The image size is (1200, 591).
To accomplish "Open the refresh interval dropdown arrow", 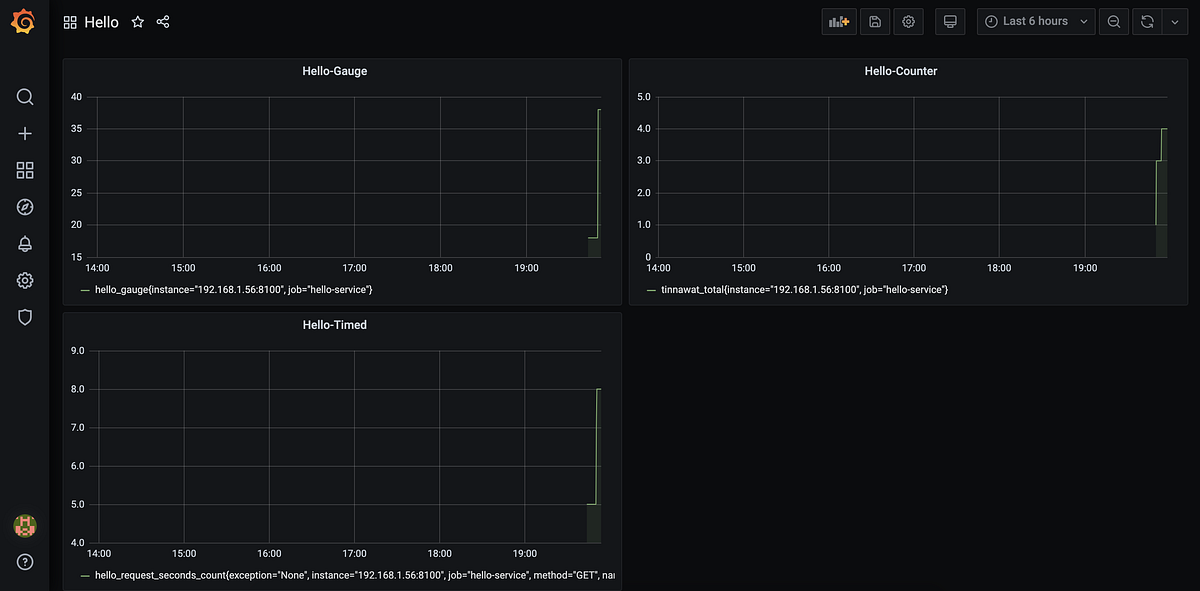I will pyautogui.click(x=1174, y=21).
